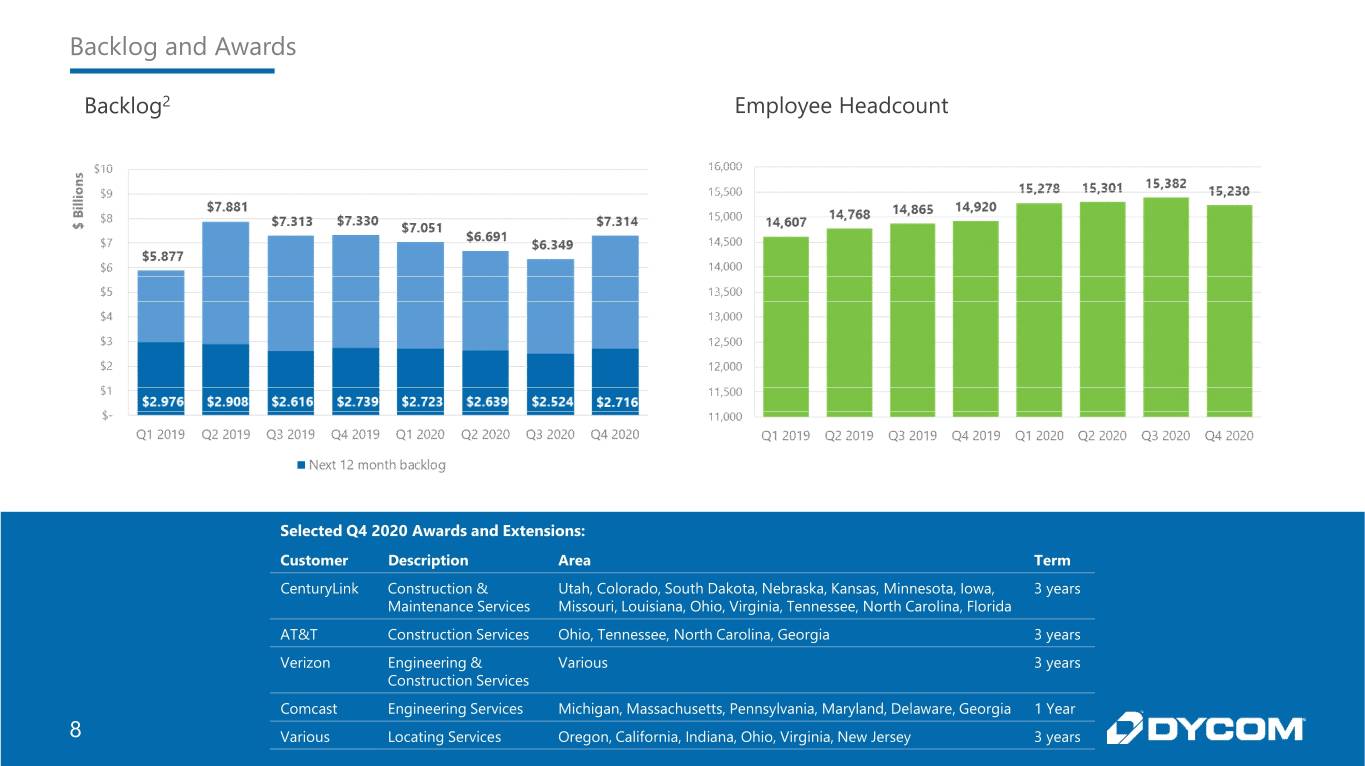Click the Dycom logo
The height and width of the screenshot is (766, 1365).
click(1205, 727)
